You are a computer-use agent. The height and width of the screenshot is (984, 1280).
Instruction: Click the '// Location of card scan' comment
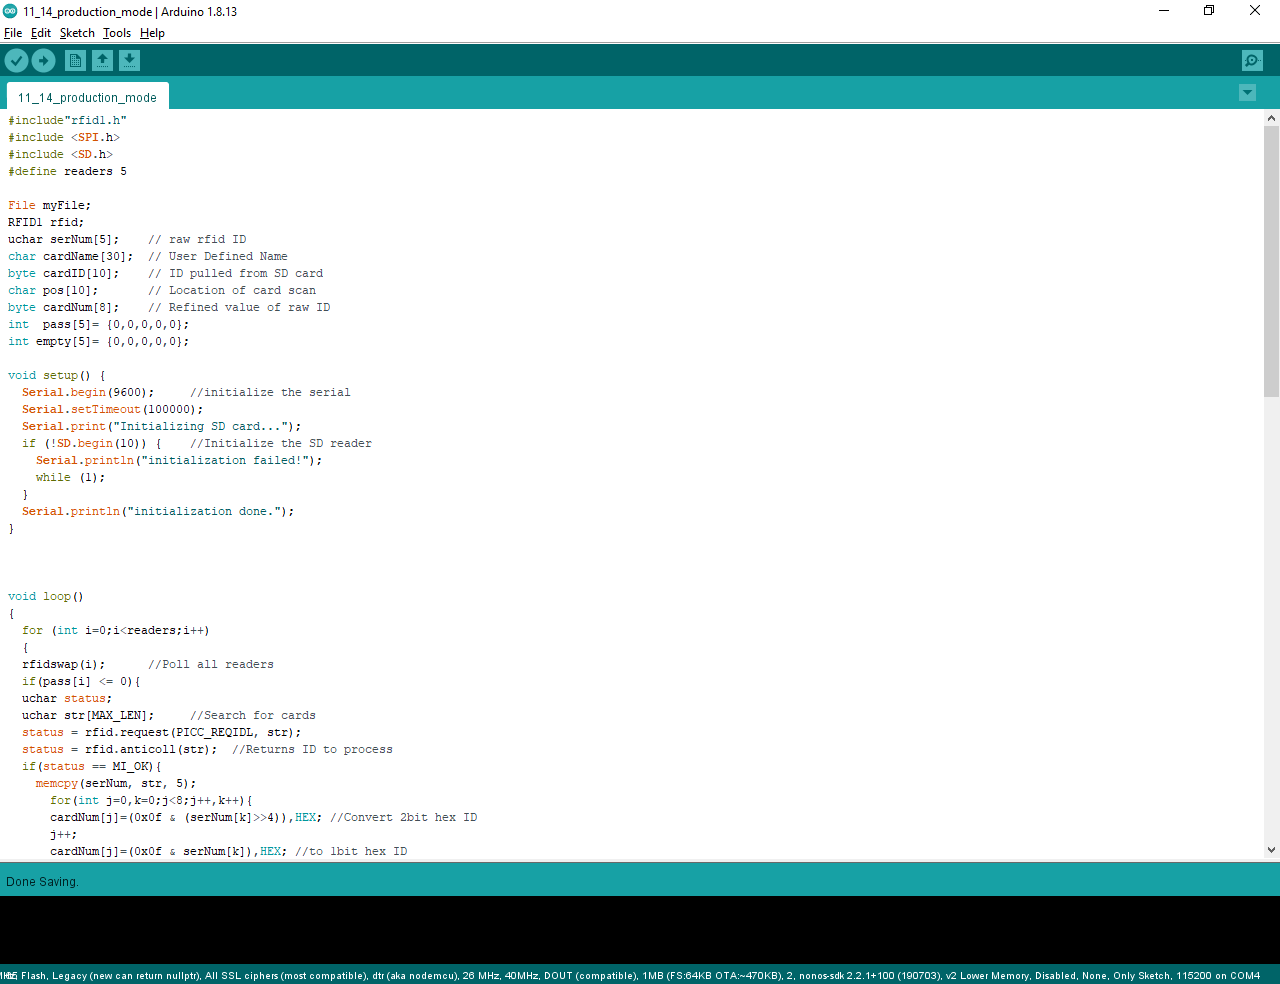232,290
